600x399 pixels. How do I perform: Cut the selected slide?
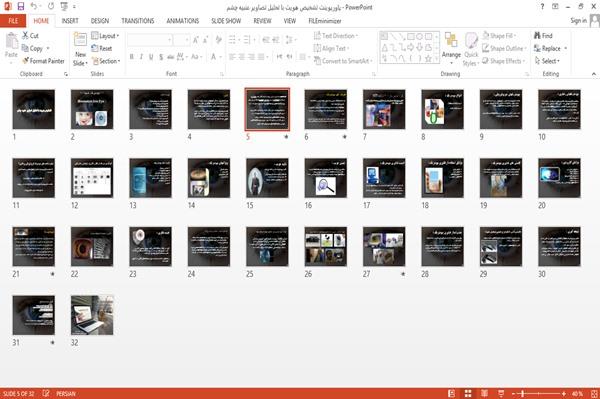(x=30, y=36)
